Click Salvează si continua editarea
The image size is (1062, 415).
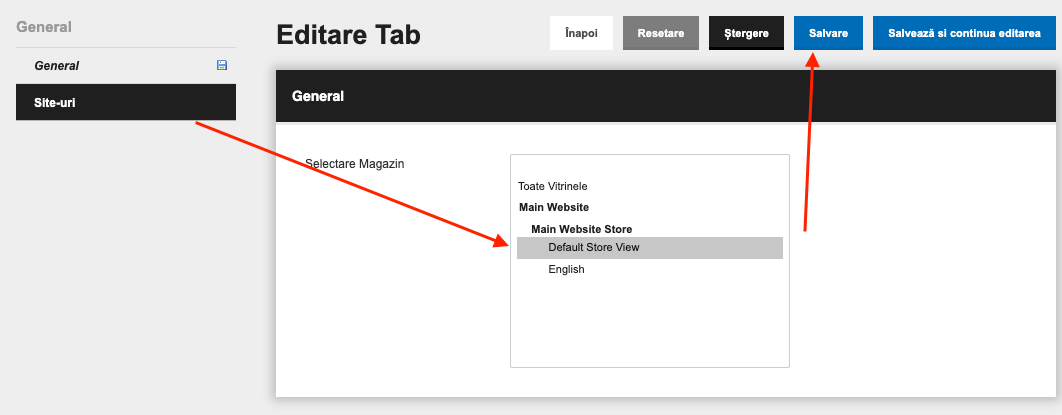click(964, 33)
